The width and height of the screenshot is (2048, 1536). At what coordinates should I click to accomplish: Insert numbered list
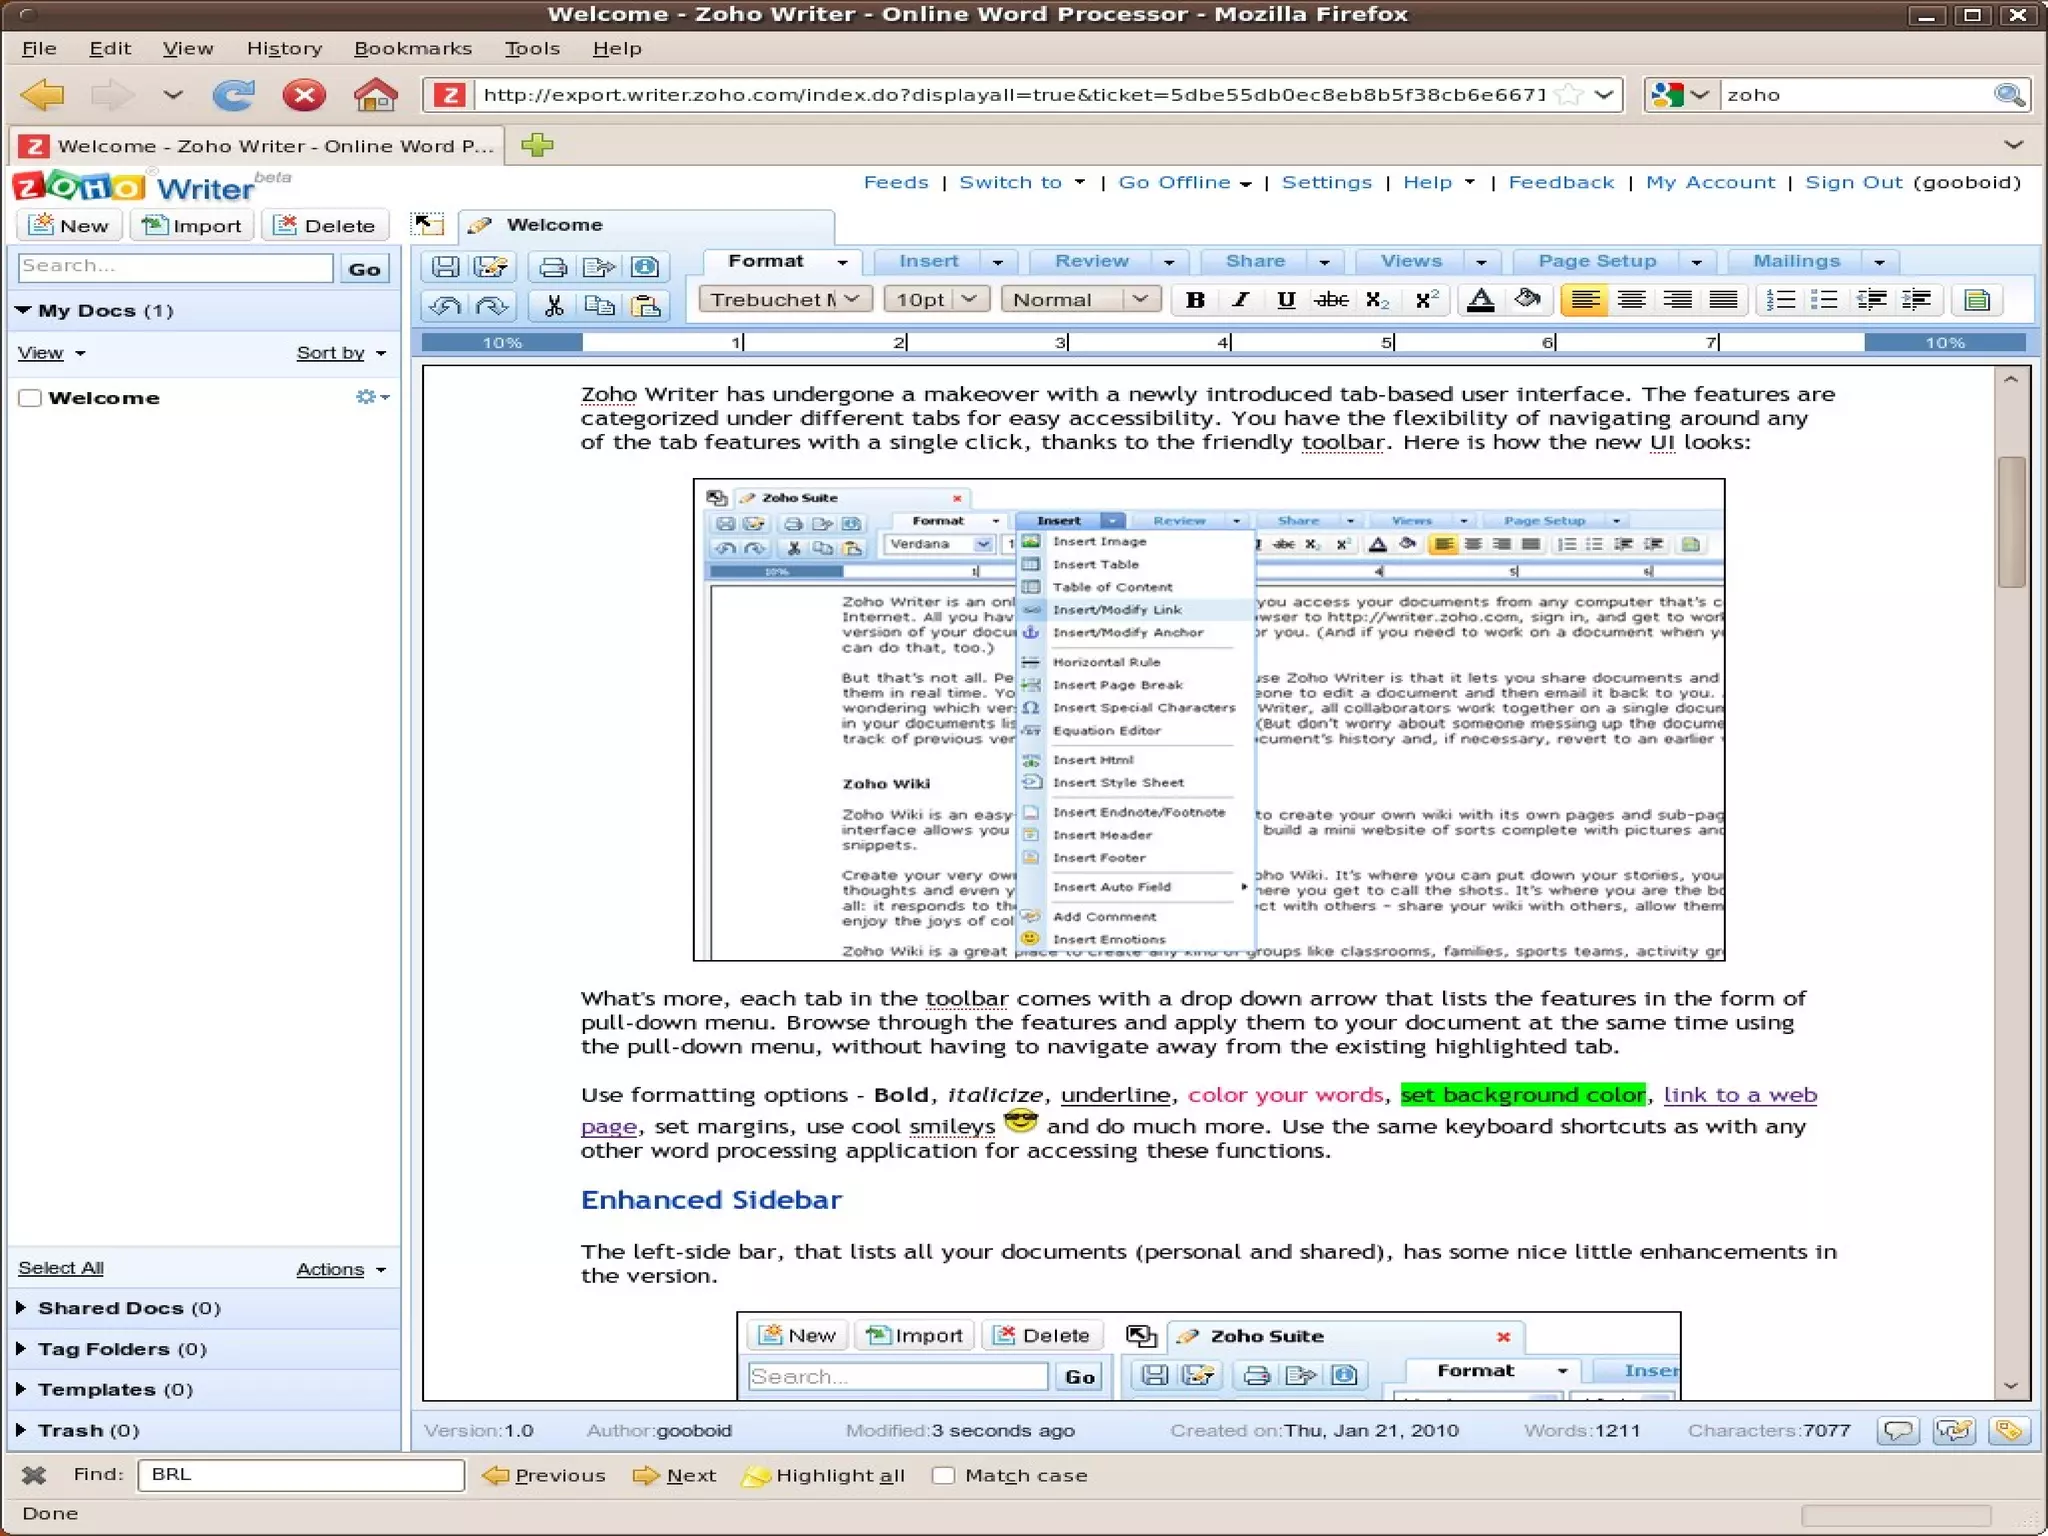point(1780,300)
